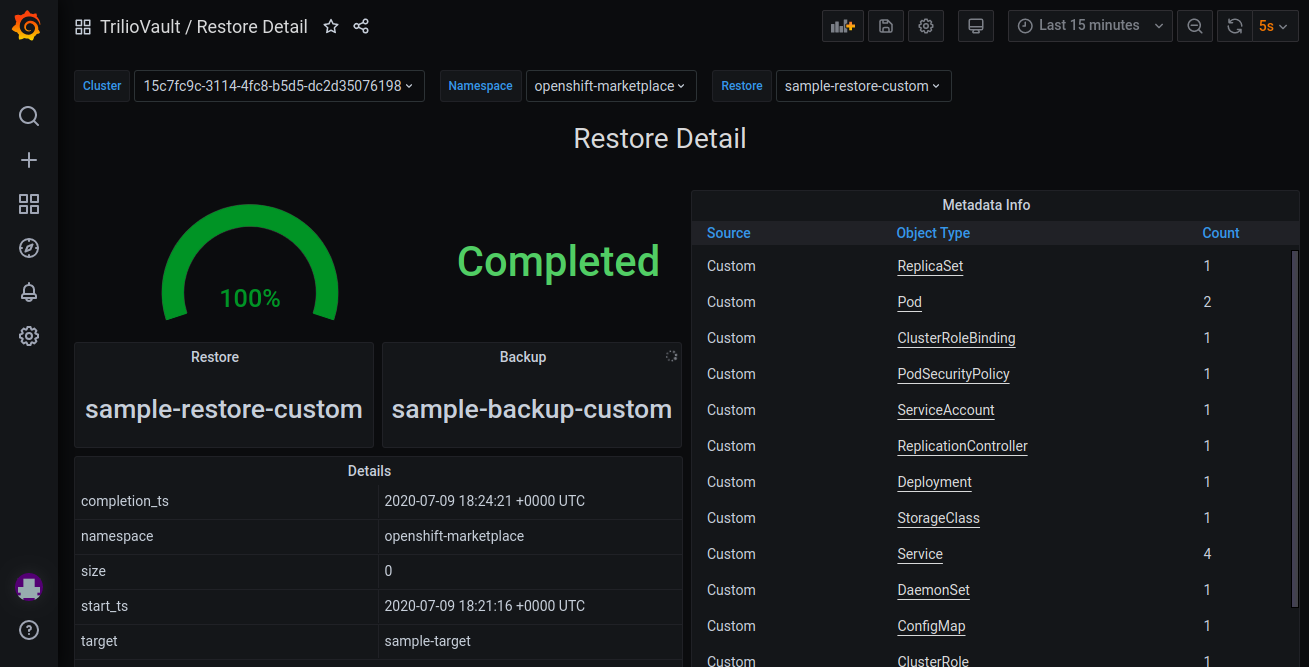Image resolution: width=1309 pixels, height=667 pixels.
Task: Click the Service count value 4
Action: coord(1207,554)
